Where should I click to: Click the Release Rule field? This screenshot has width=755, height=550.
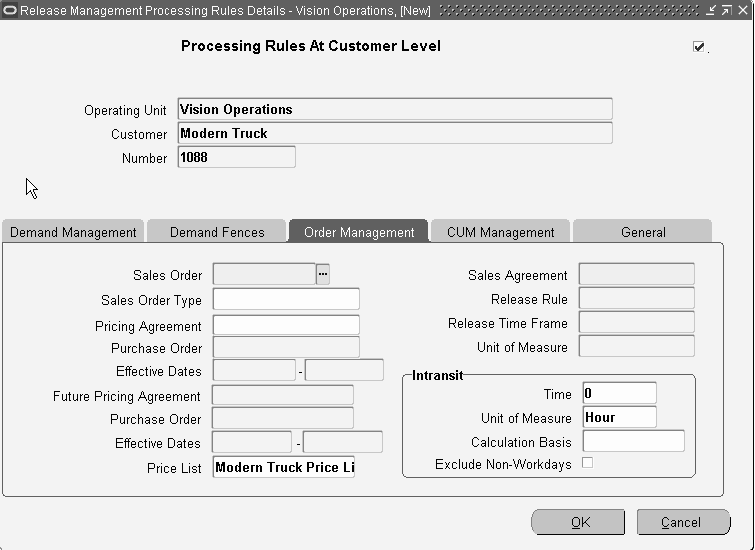click(637, 298)
